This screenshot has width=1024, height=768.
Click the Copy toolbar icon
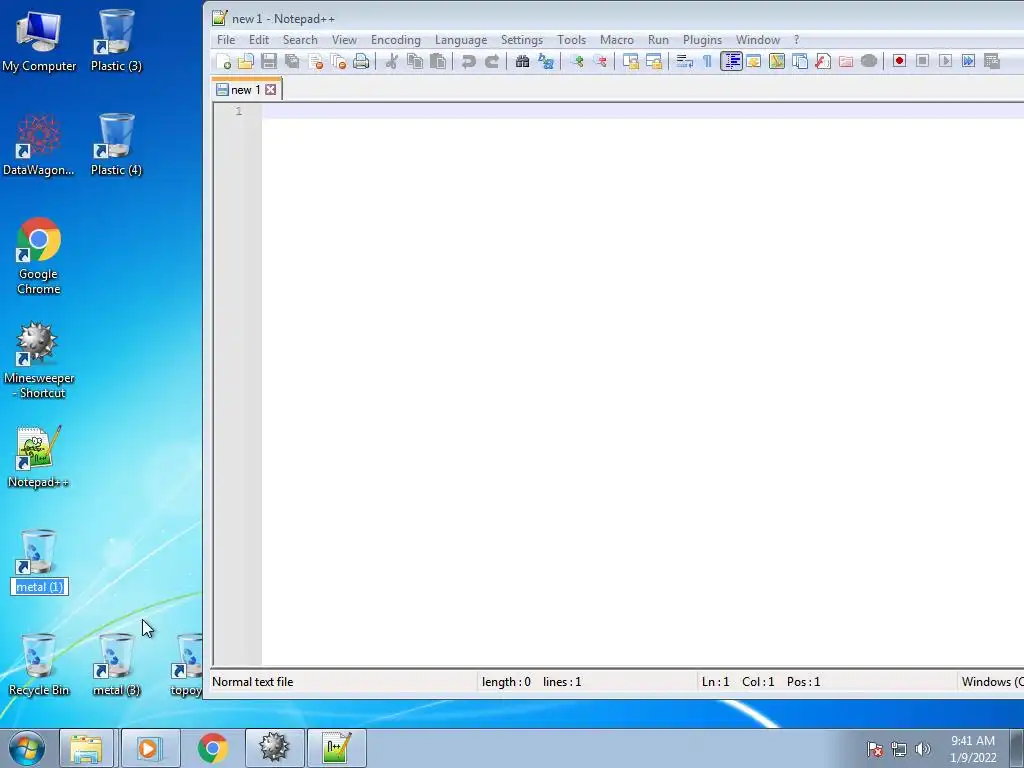point(415,61)
